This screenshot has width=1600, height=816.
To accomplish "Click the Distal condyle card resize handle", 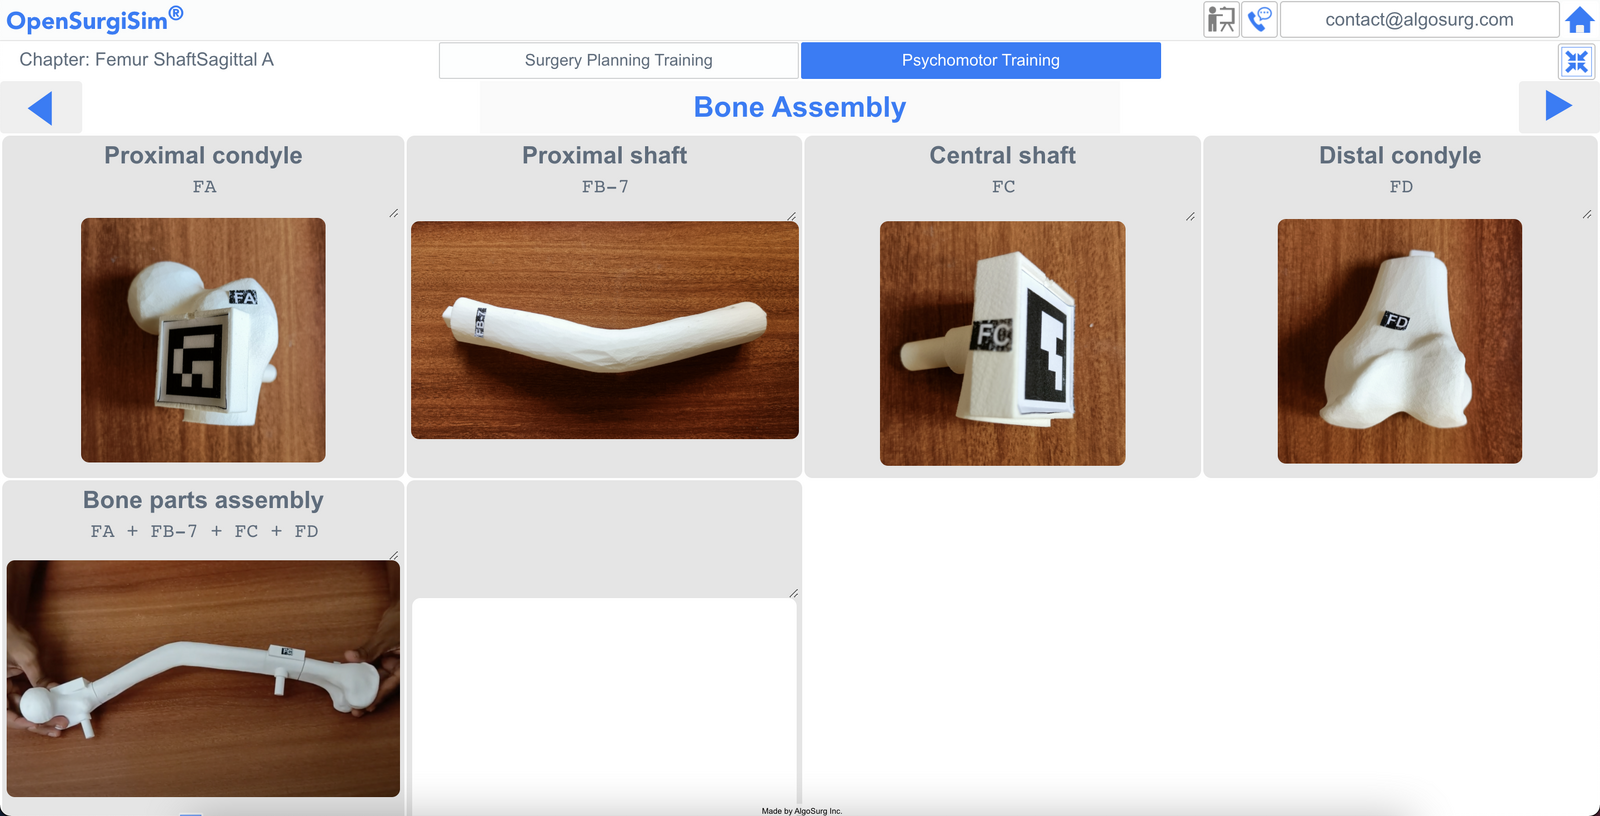I will 1587,214.
